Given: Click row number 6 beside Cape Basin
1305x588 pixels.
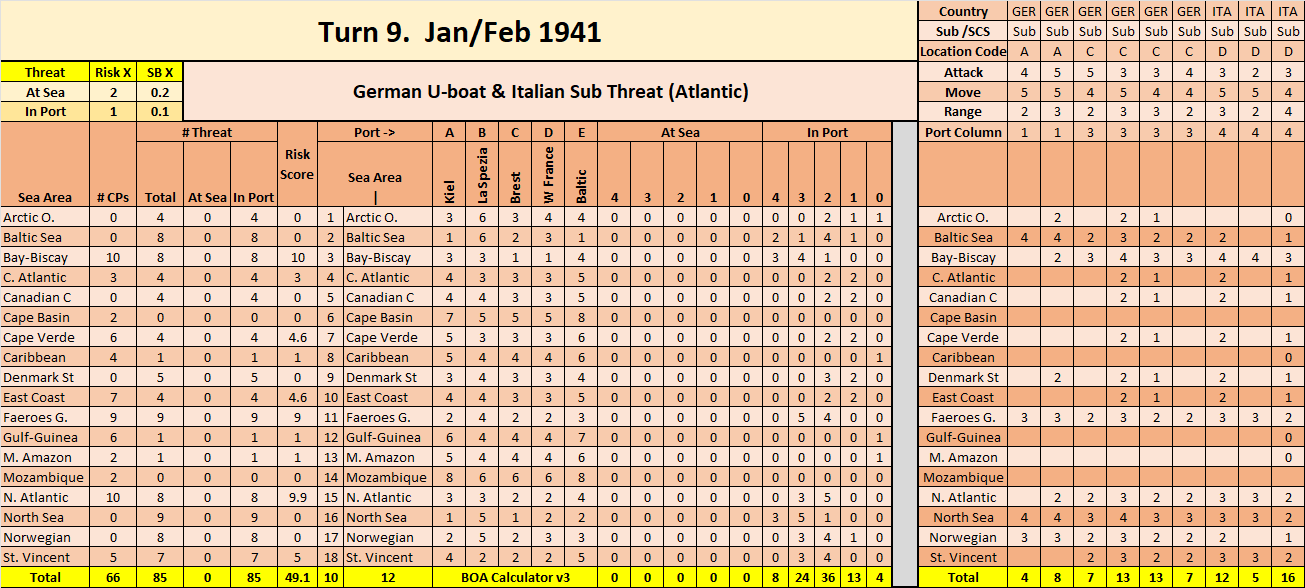Looking at the screenshot, I should coord(330,317).
